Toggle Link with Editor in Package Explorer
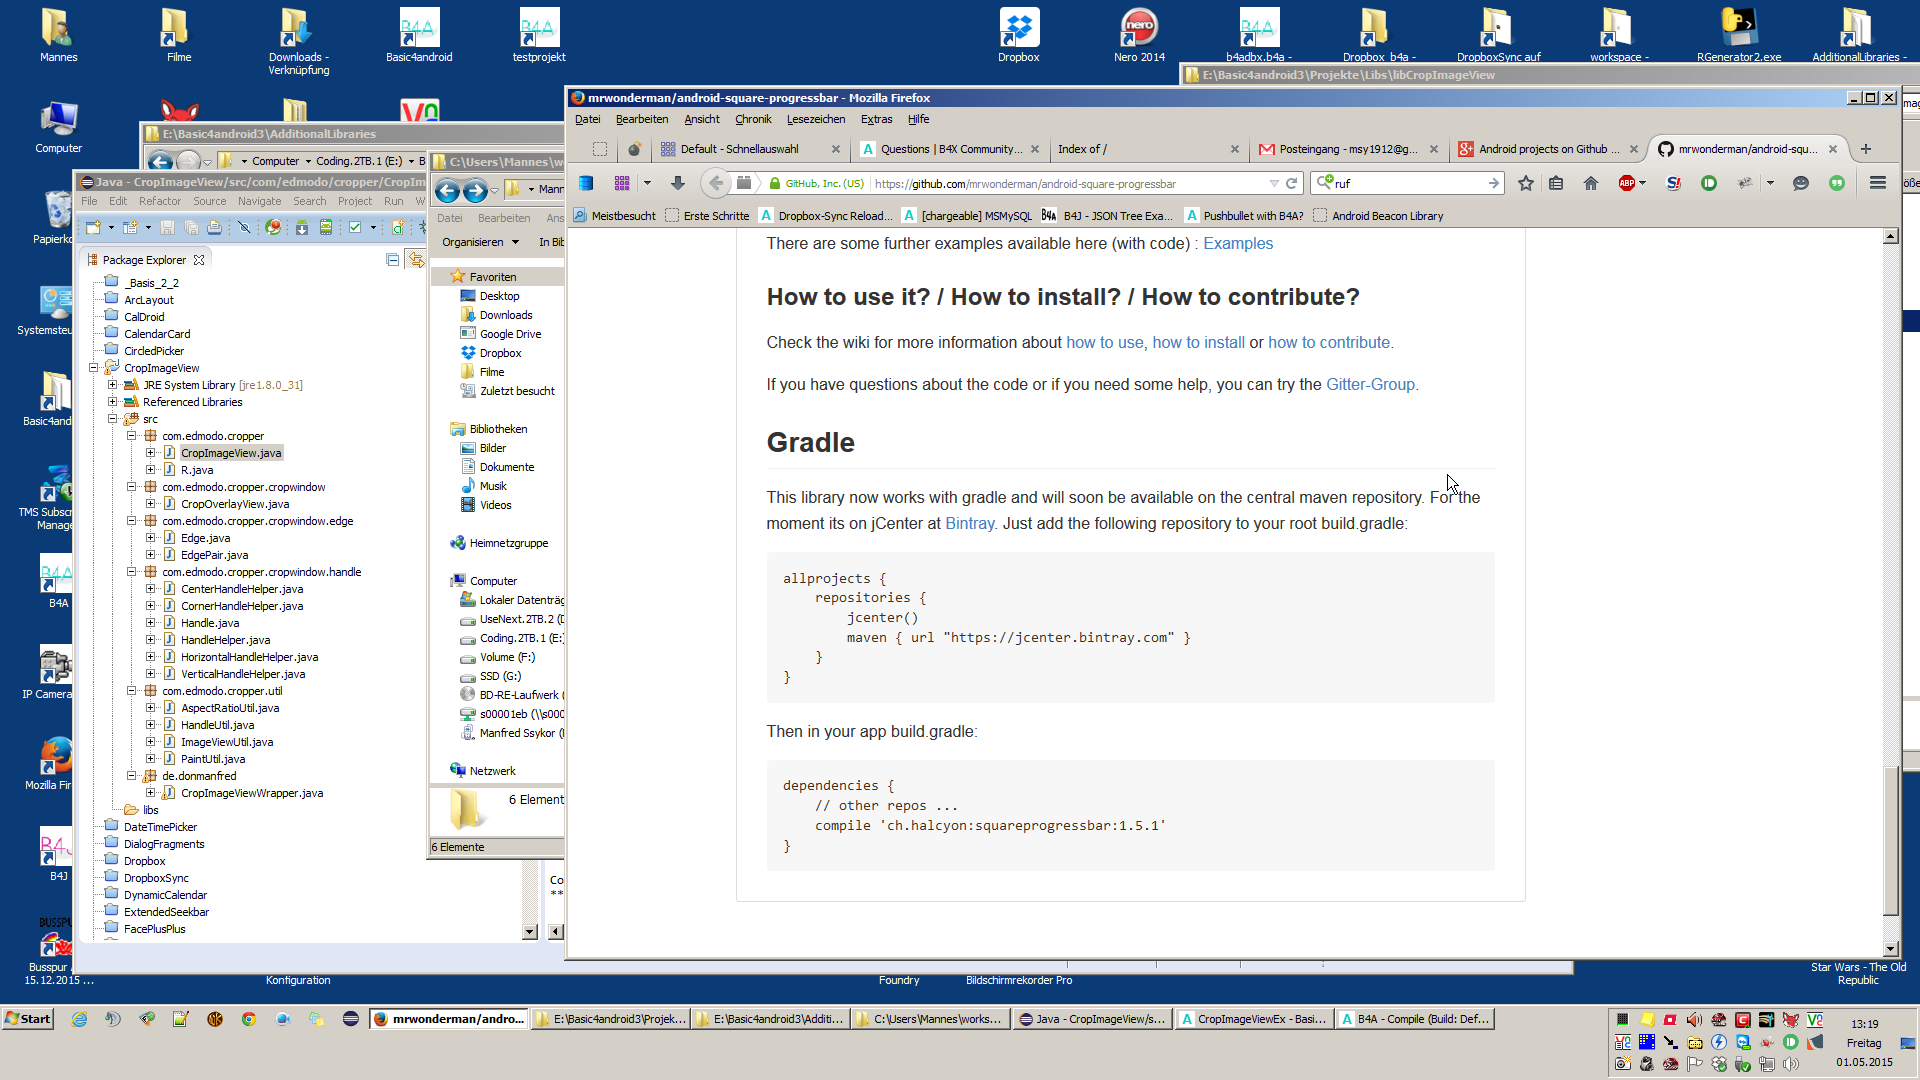 tap(416, 260)
